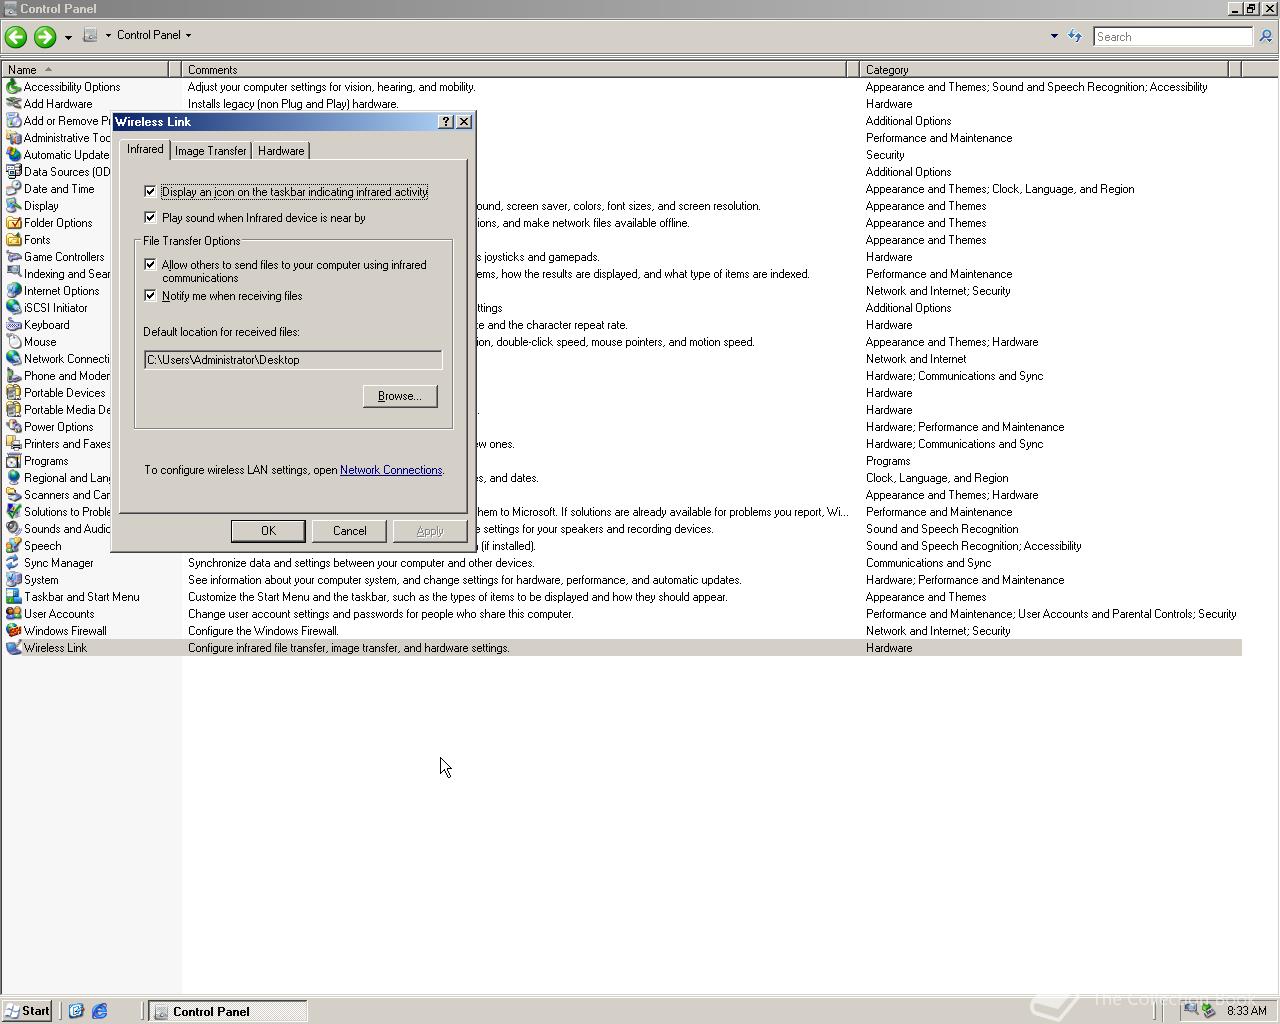Click the Internet Options icon

pyautogui.click(x=13, y=291)
